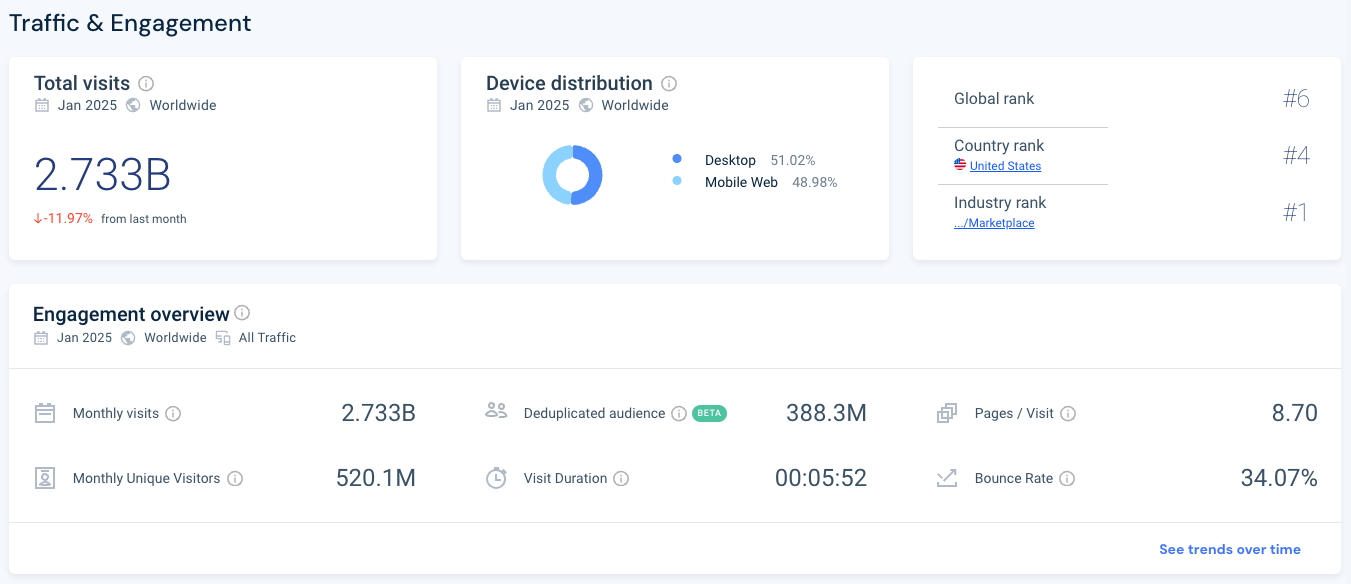Click the Pages / Visit icon
Image resolution: width=1351 pixels, height=584 pixels.
tap(946, 412)
